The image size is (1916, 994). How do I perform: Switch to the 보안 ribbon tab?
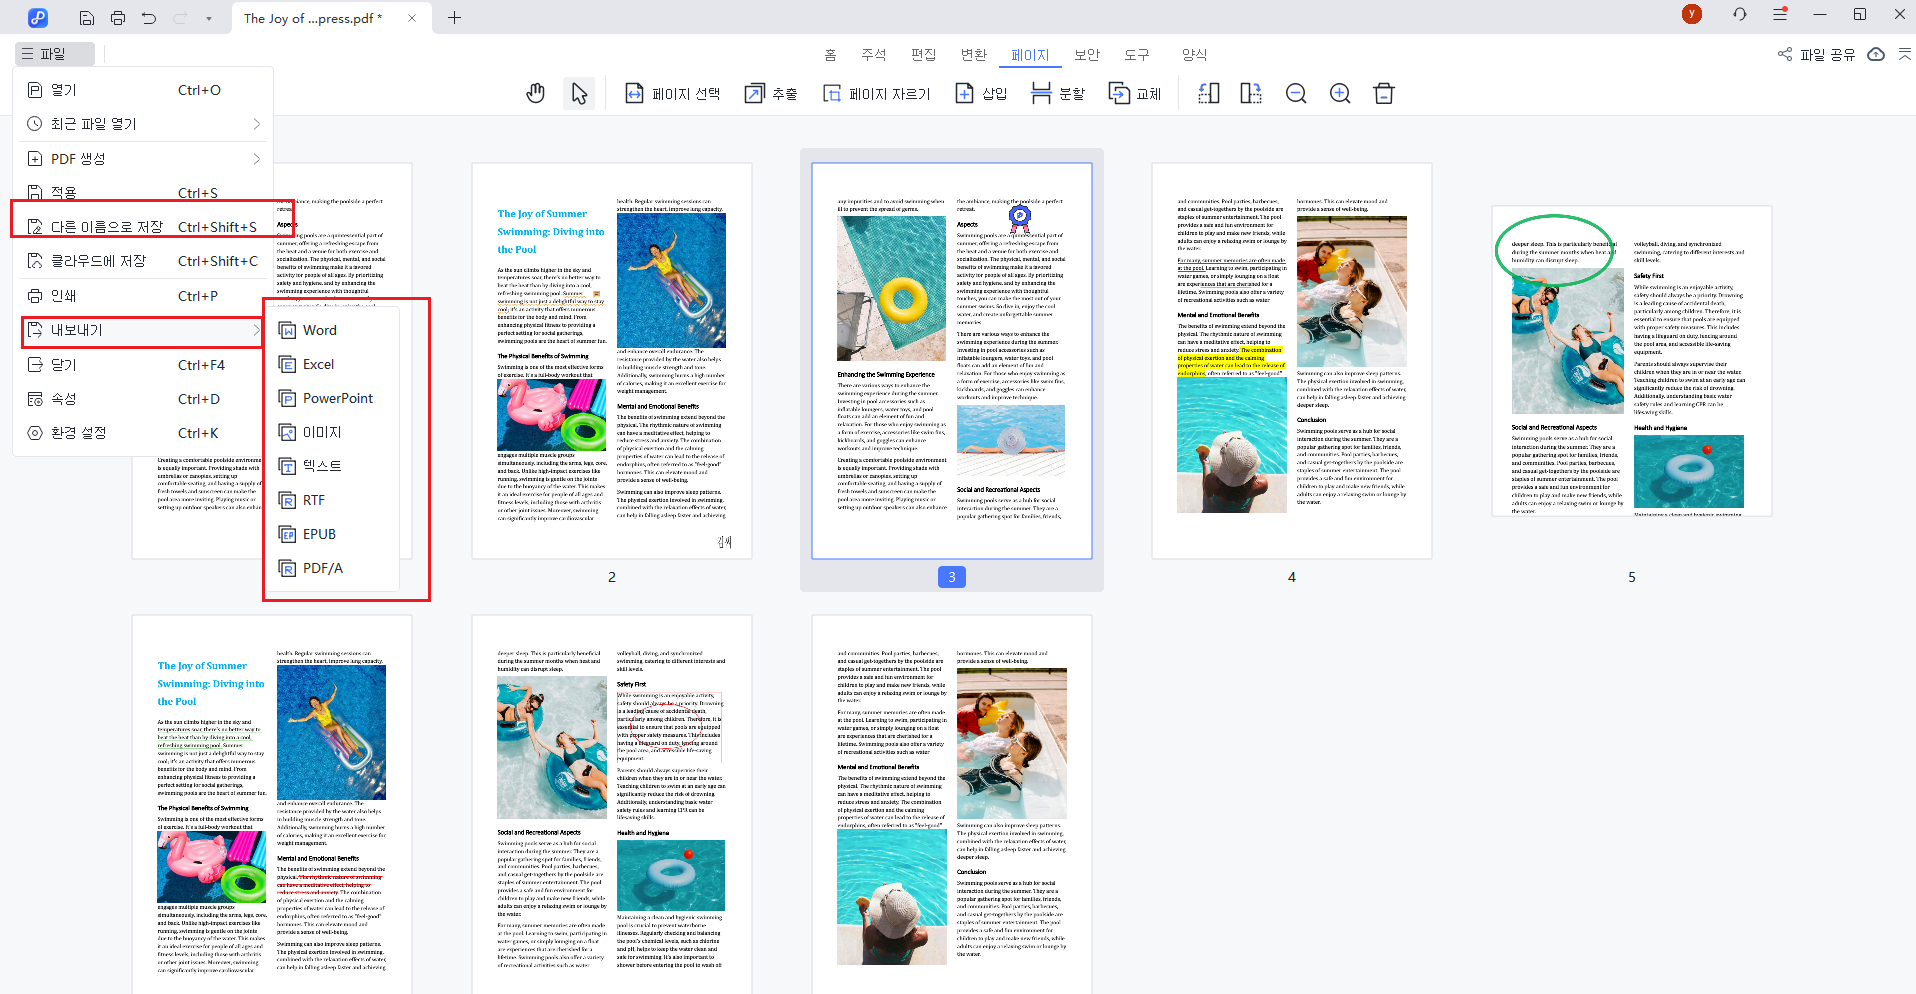pos(1086,54)
